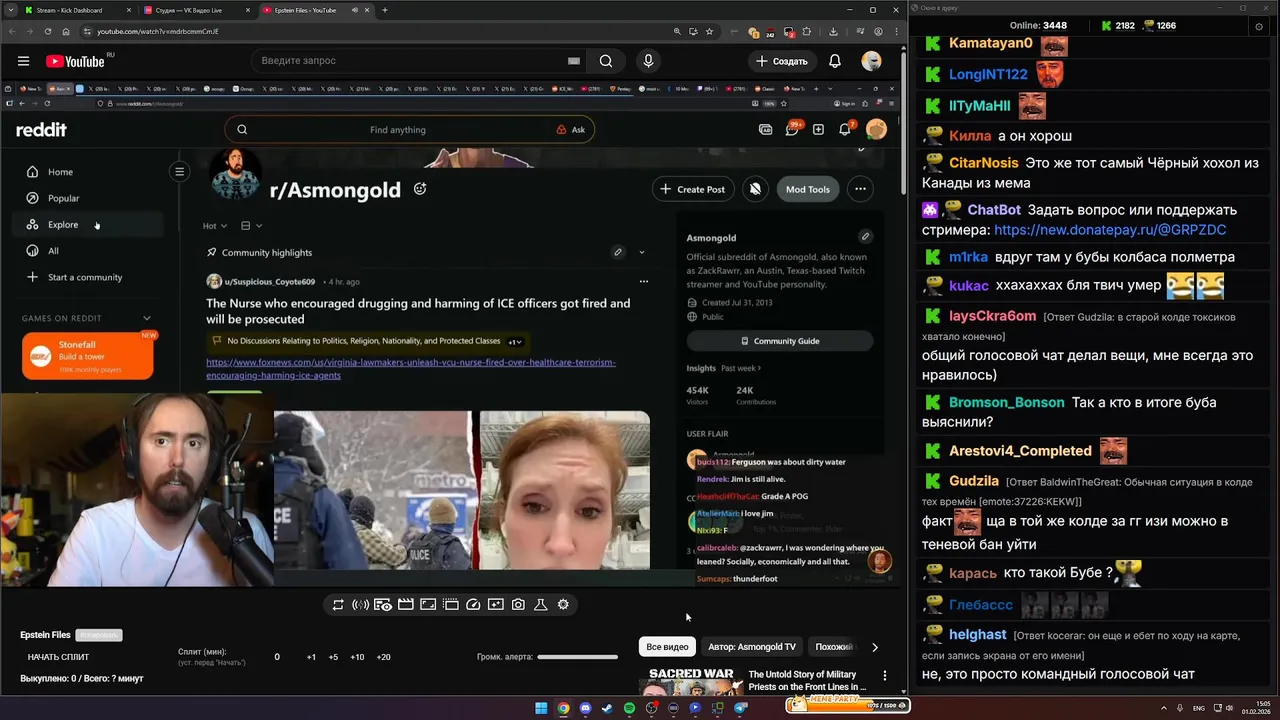Screen dimensions: 1280x720
Task: Open the Sacred War video thumbnail
Action: (691, 680)
